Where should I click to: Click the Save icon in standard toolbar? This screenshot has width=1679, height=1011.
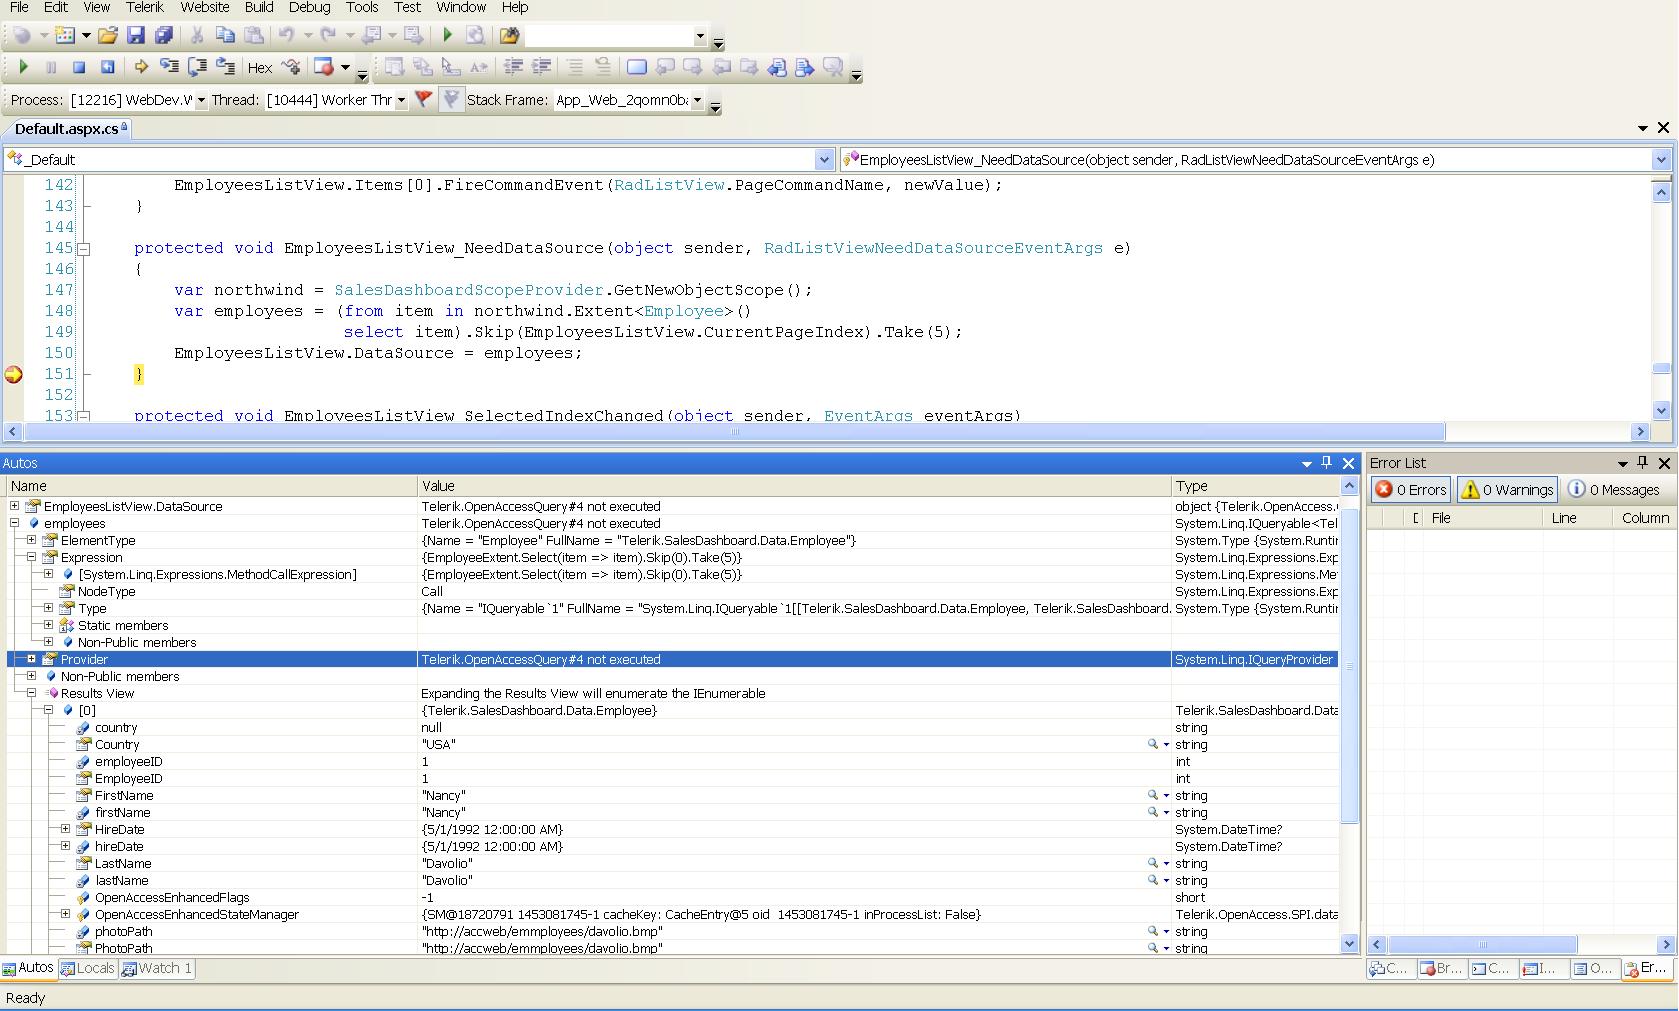pos(136,36)
